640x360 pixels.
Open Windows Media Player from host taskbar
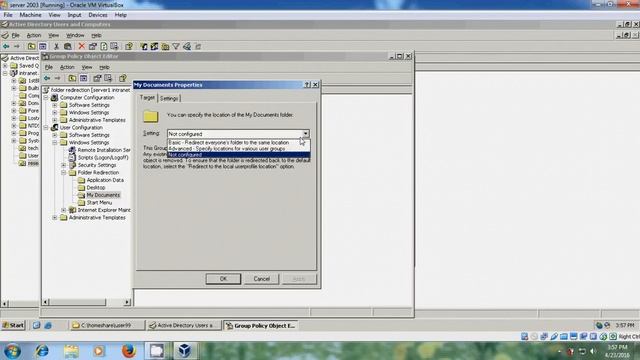pyautogui.click(x=99, y=351)
